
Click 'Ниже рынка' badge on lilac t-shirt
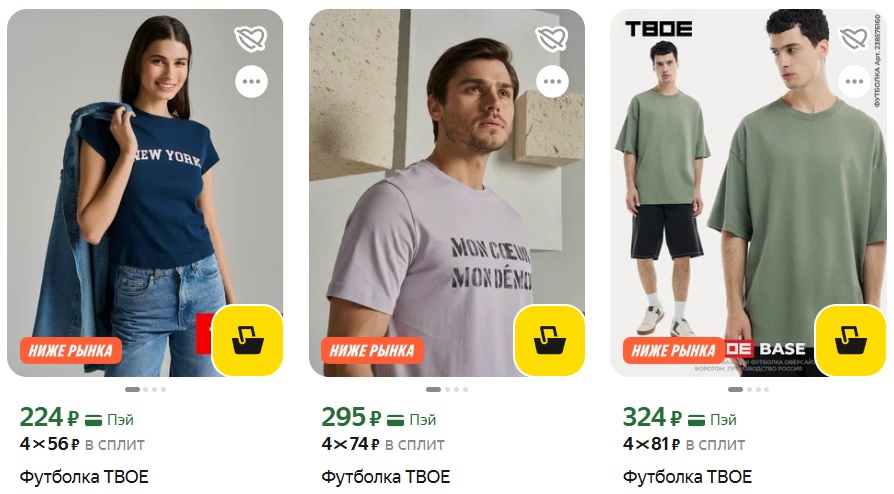[x=372, y=350]
